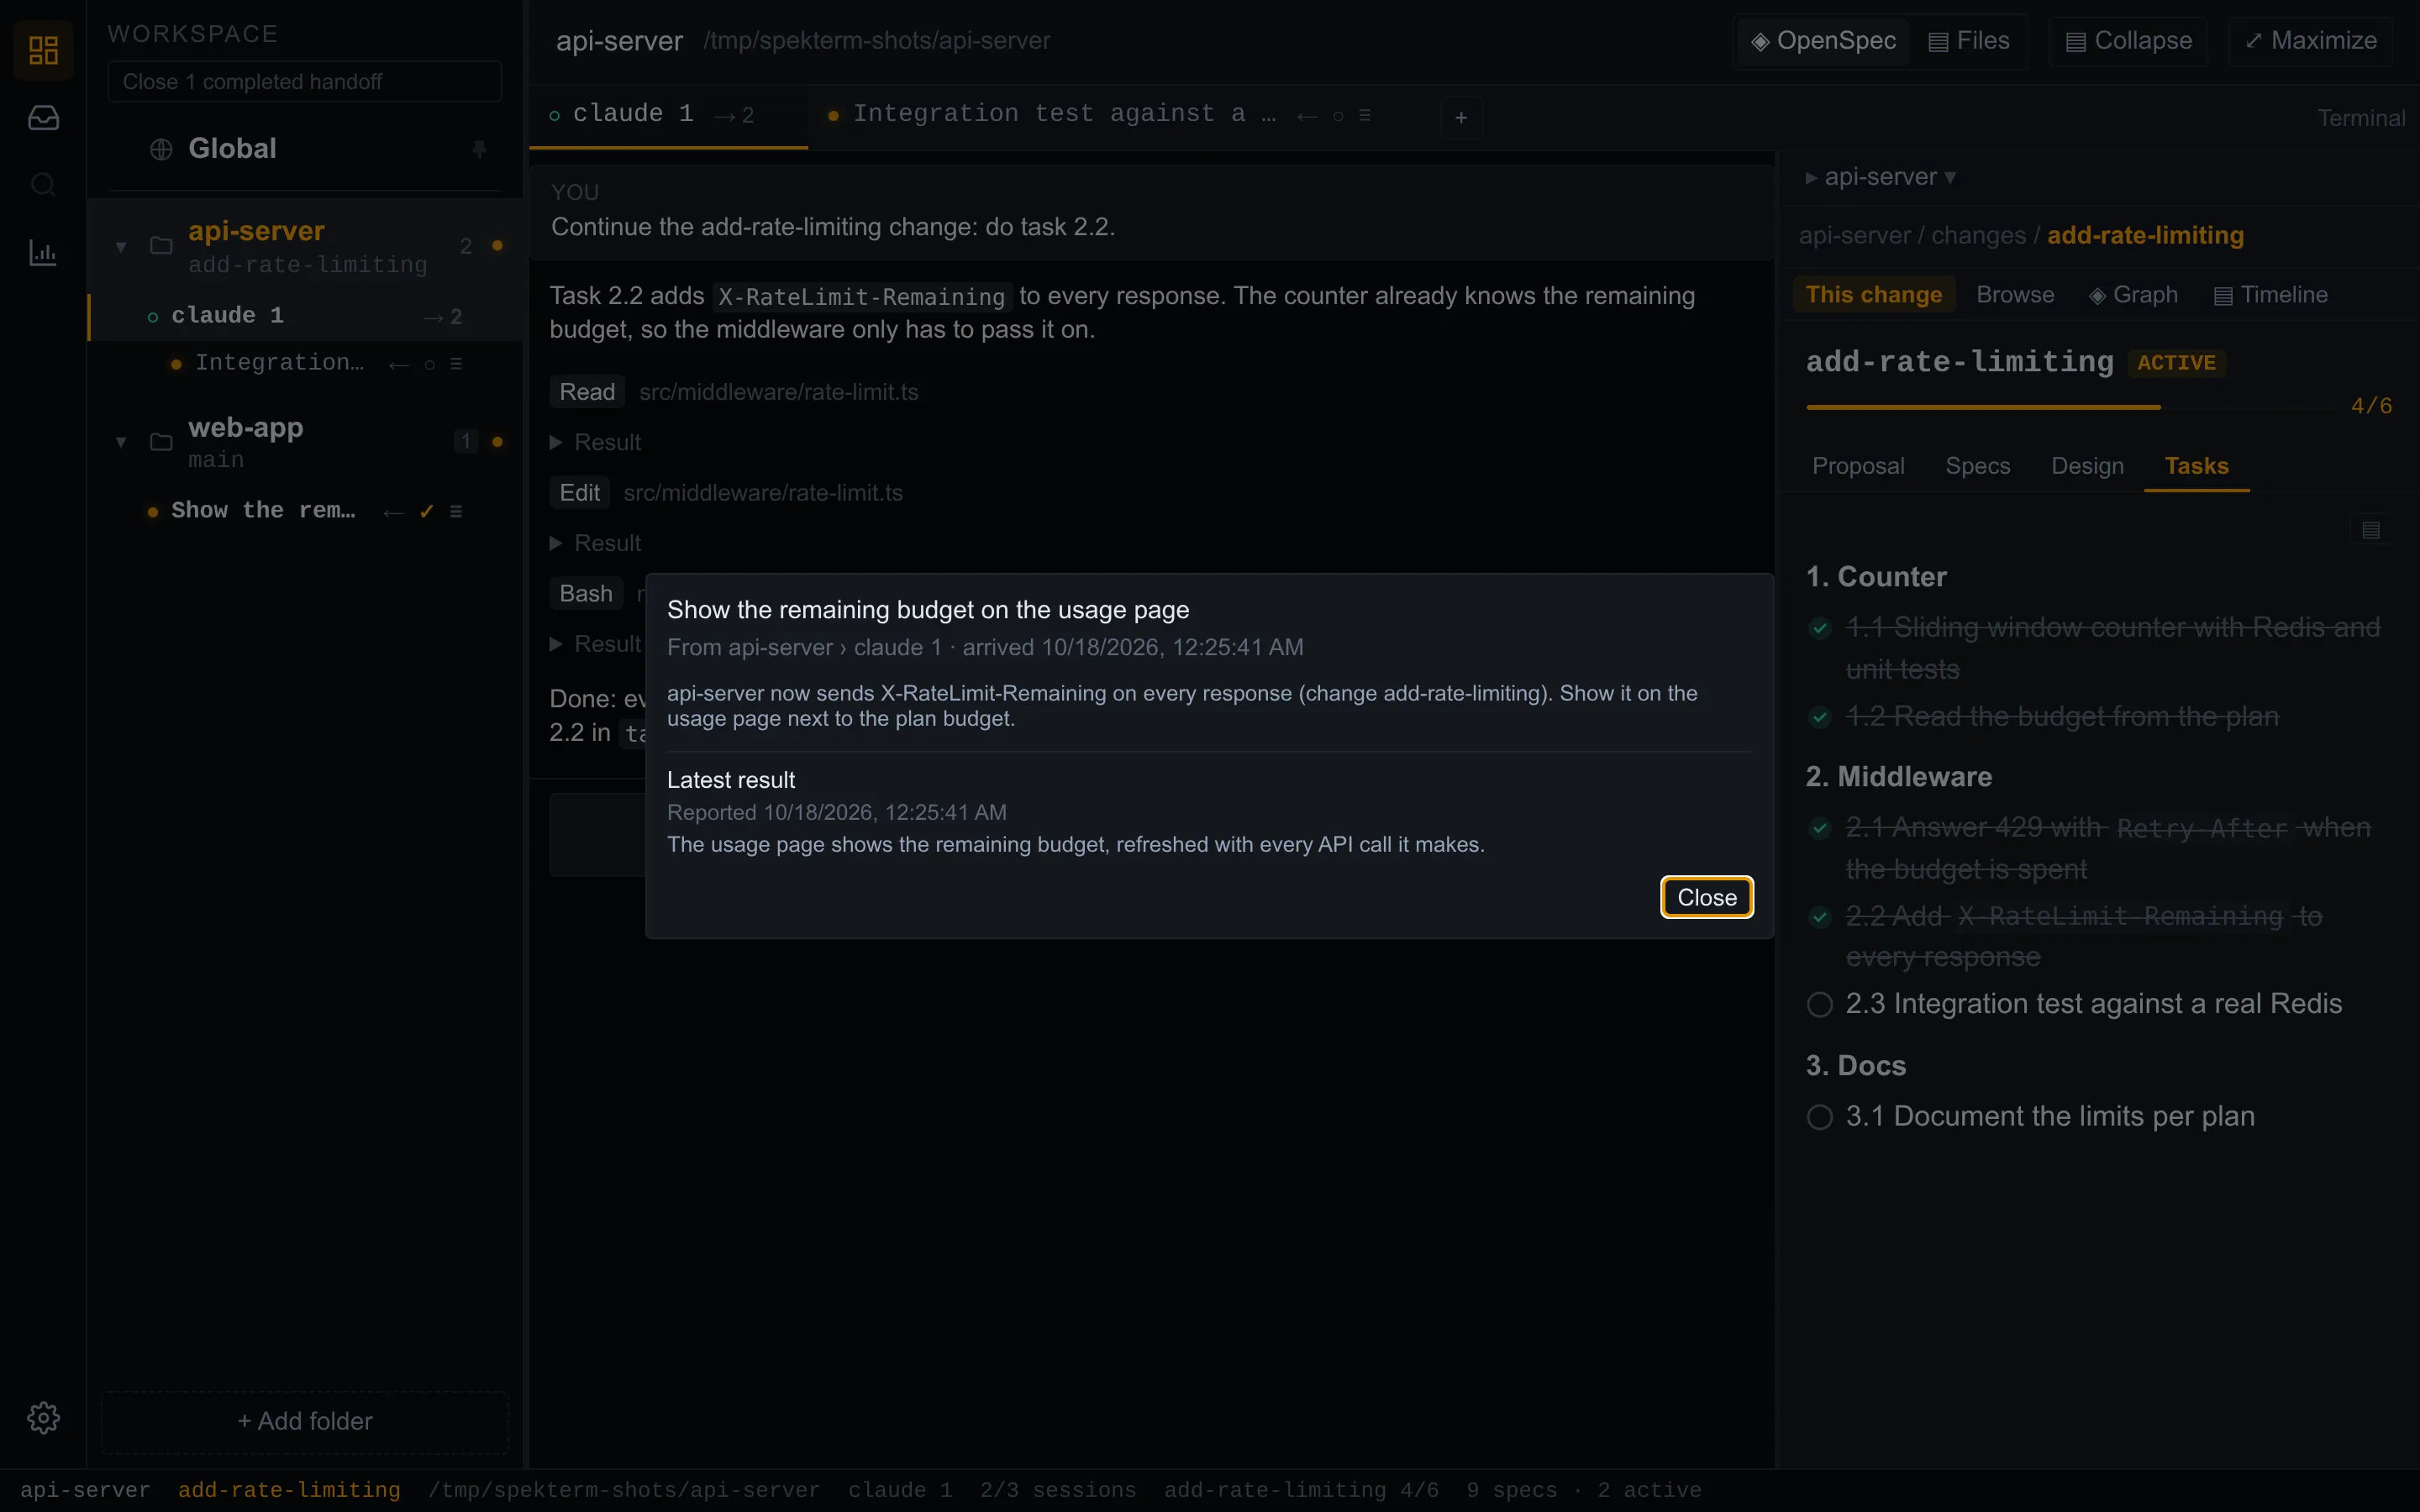Expand the Result under Edit rate-limit.ts
Screen dimensions: 2420x1512
[x=596, y=543]
